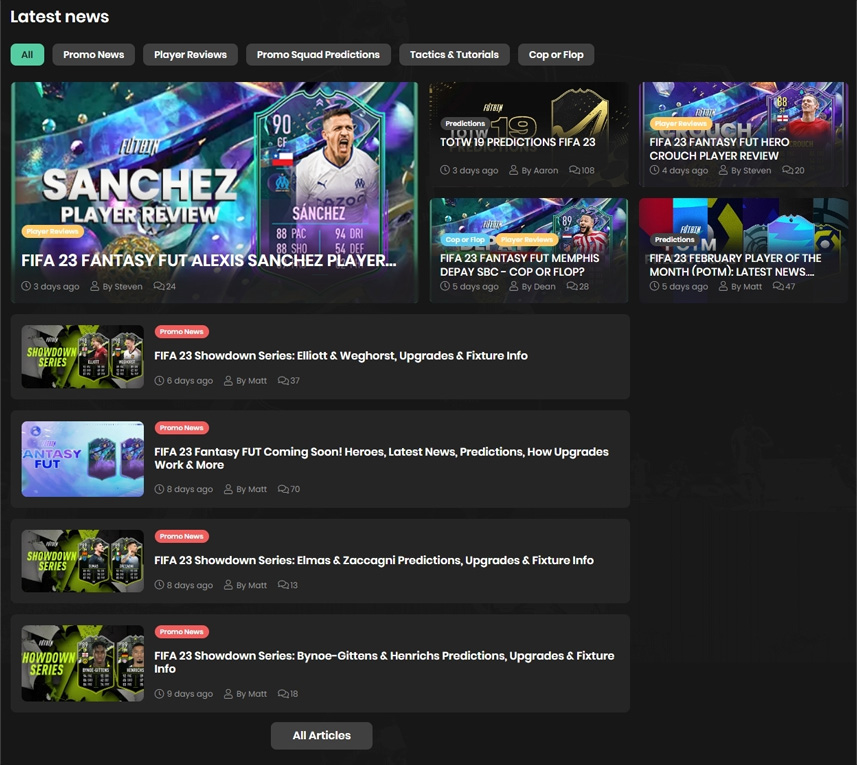The height and width of the screenshot is (765, 857).
Task: Click Promo News tag on Elmas & Zaccagni article
Action: tap(181, 537)
